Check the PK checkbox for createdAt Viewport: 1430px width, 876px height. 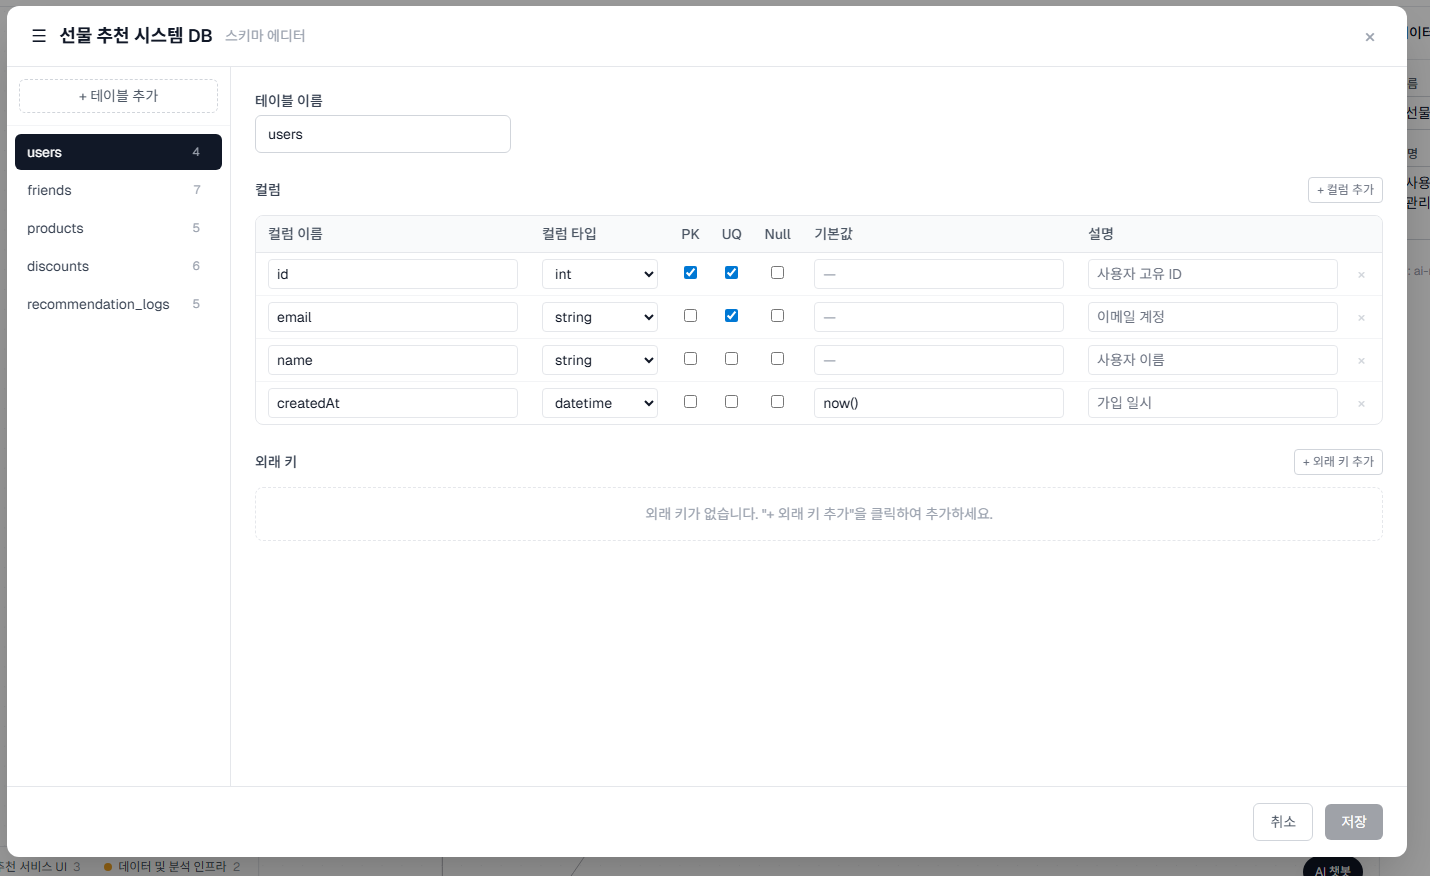click(690, 402)
